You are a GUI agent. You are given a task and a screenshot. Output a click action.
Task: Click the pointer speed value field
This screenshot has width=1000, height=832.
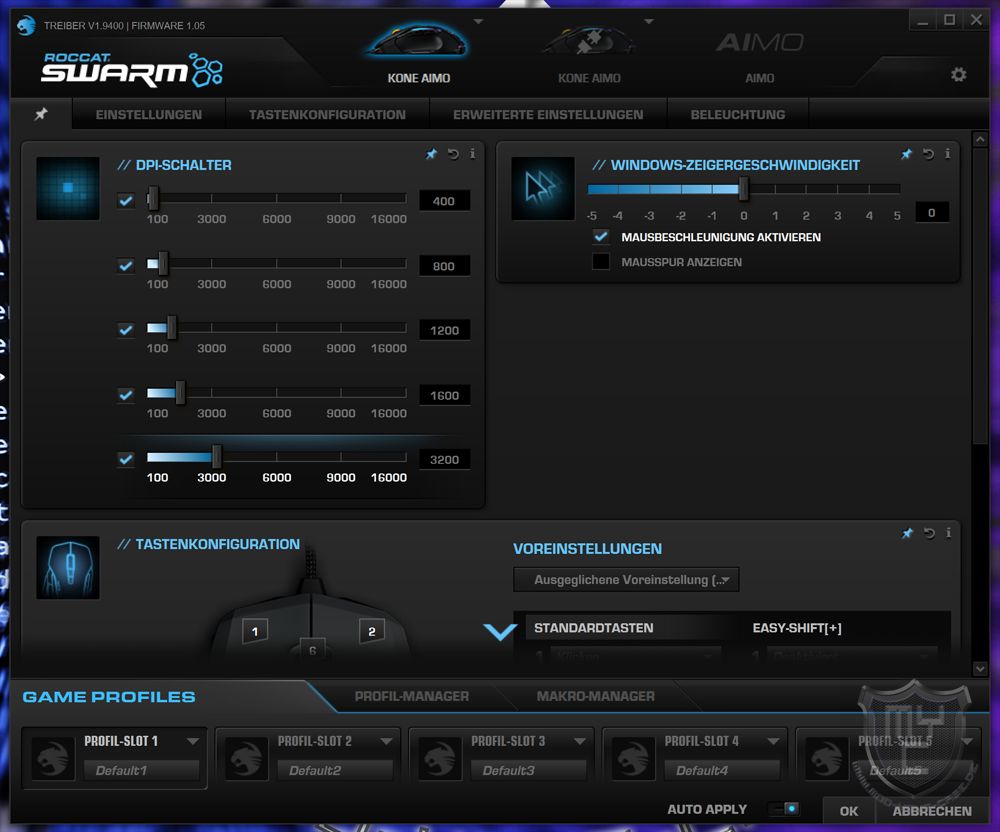click(932, 212)
